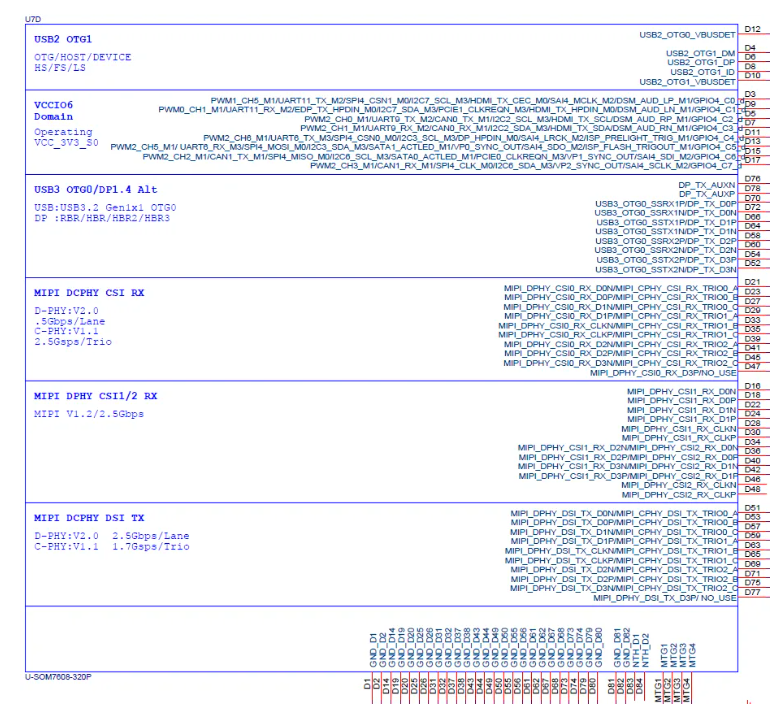
Task: Select pin number D47
Action: pos(752,366)
